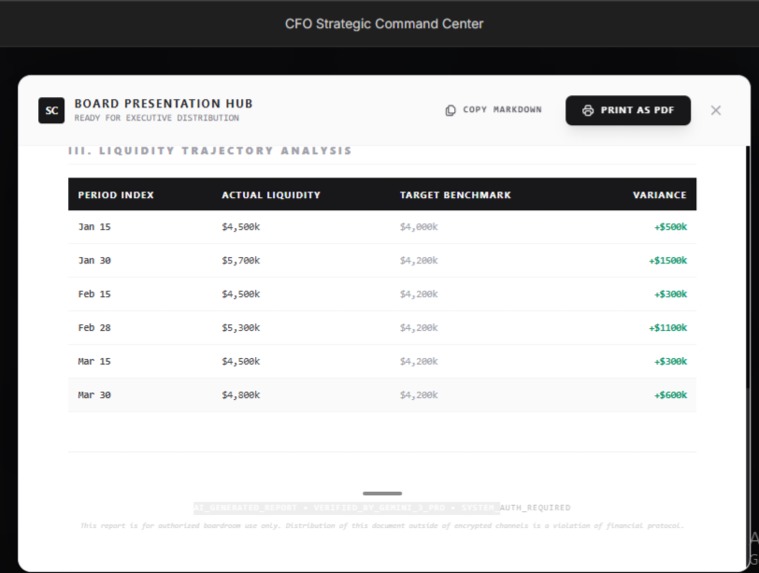Click the authorized boardroom use disclaimer text
The image size is (759, 573).
(x=382, y=526)
